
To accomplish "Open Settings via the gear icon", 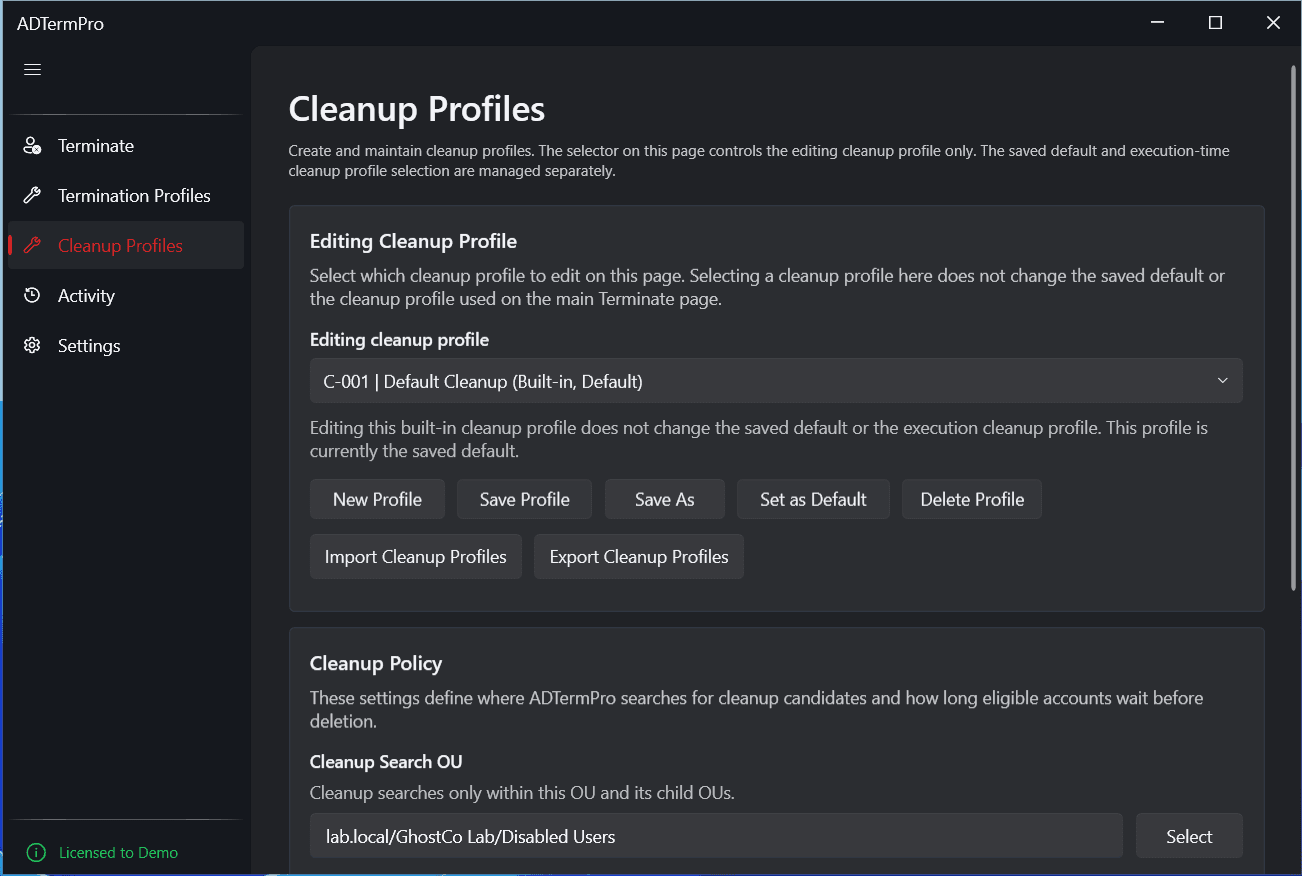I will click(x=31, y=345).
